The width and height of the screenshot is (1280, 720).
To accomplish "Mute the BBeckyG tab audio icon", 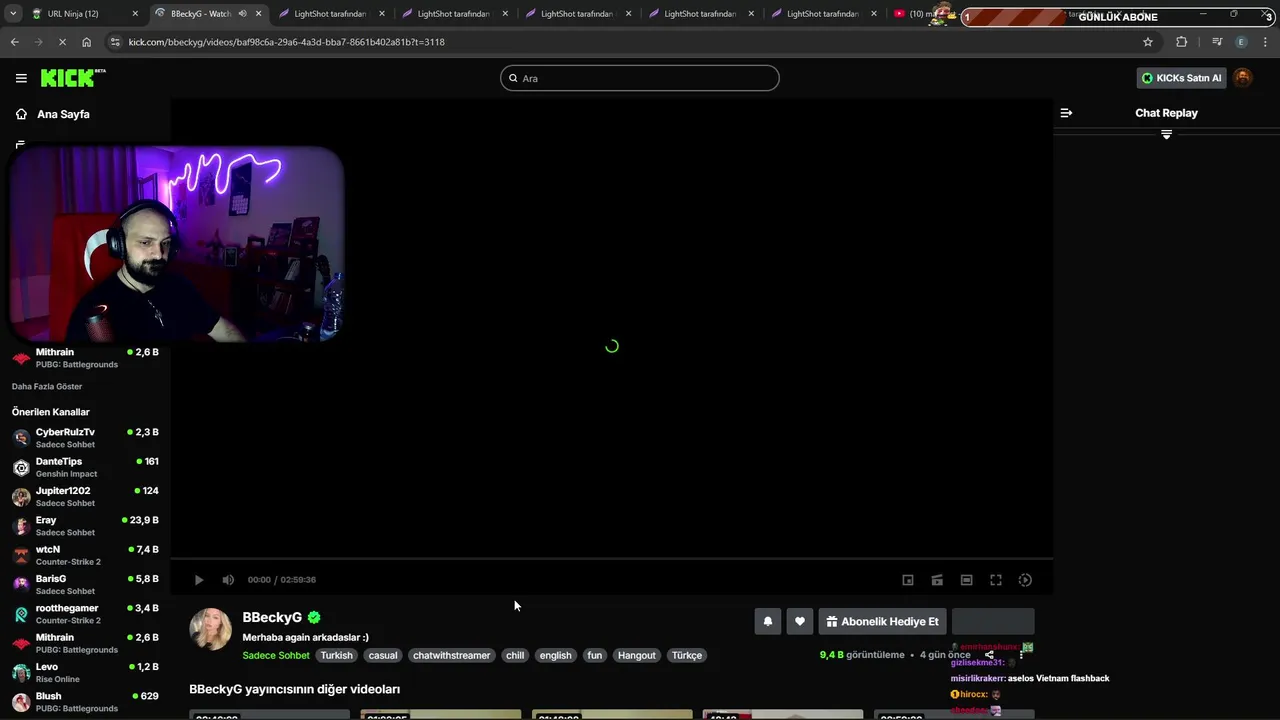I will pyautogui.click(x=243, y=14).
